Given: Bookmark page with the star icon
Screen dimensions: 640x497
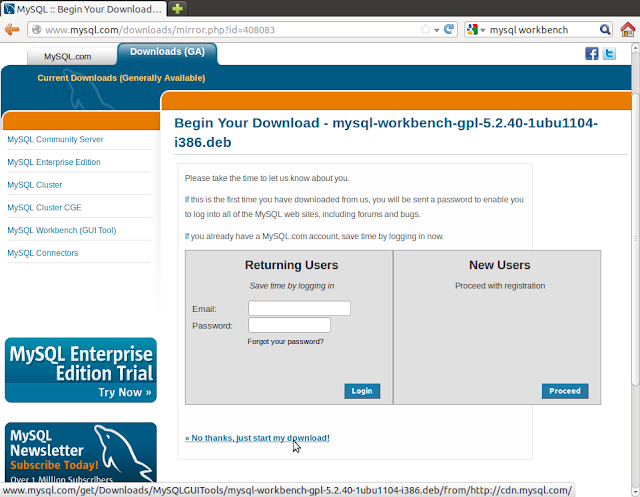Looking at the screenshot, I should click(x=425, y=29).
